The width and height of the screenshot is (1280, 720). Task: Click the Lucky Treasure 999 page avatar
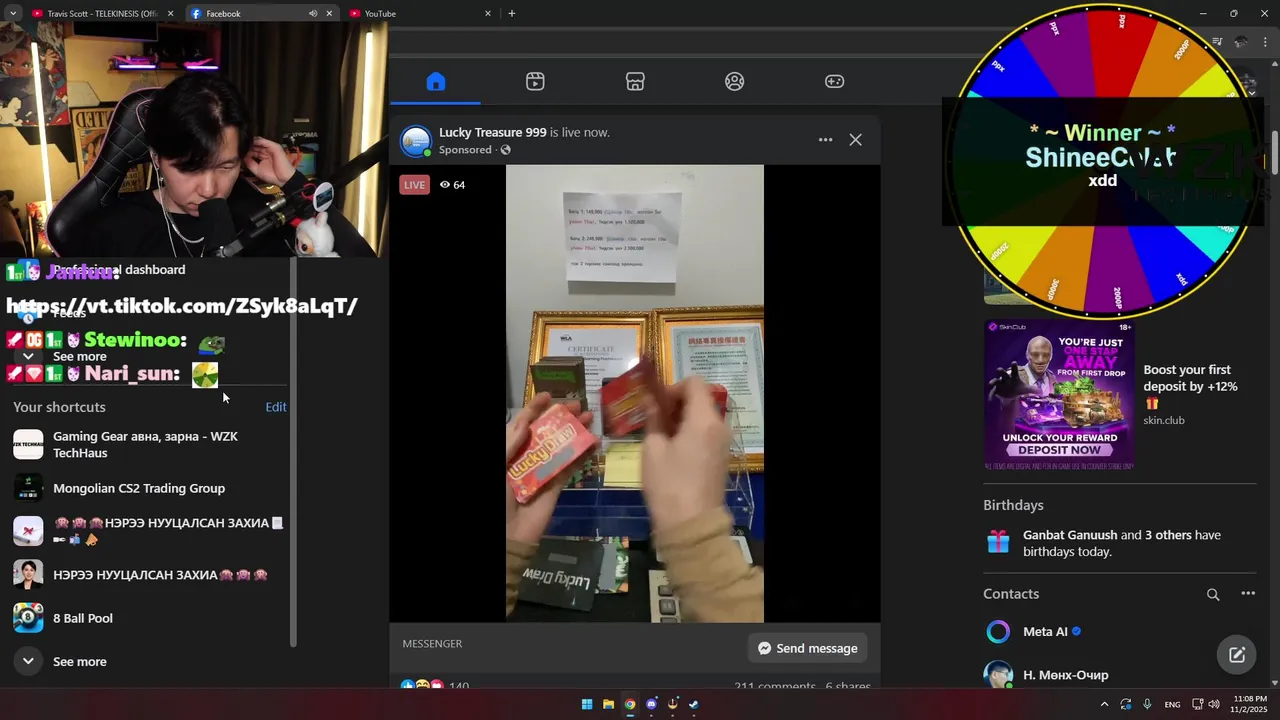coord(416,141)
